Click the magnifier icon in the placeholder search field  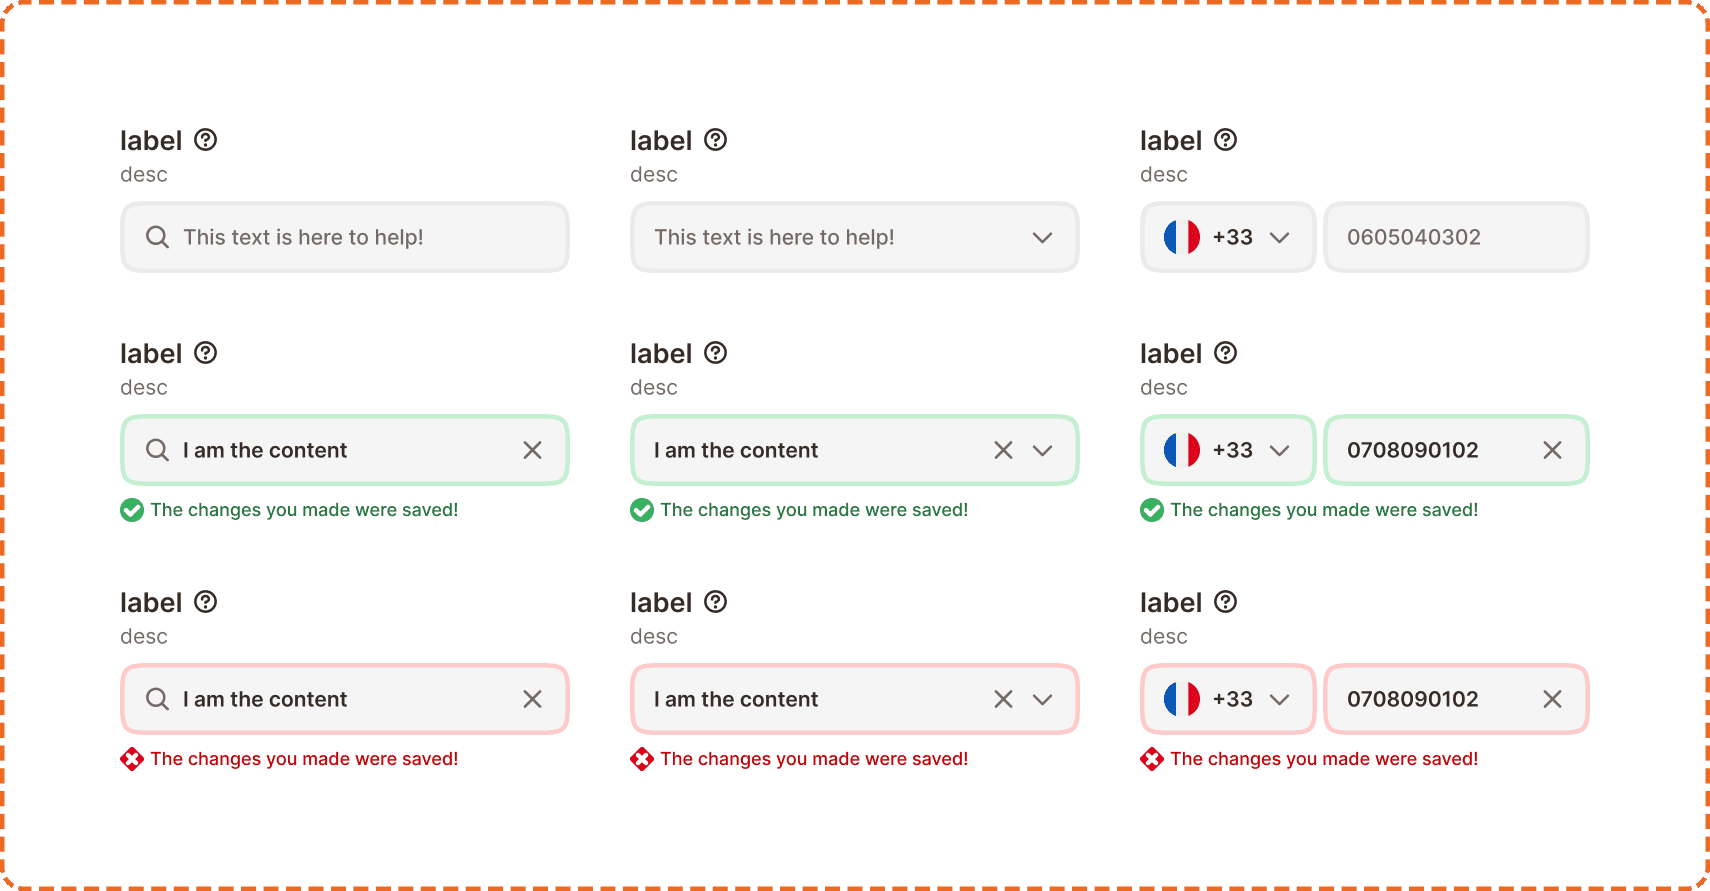[x=157, y=237]
